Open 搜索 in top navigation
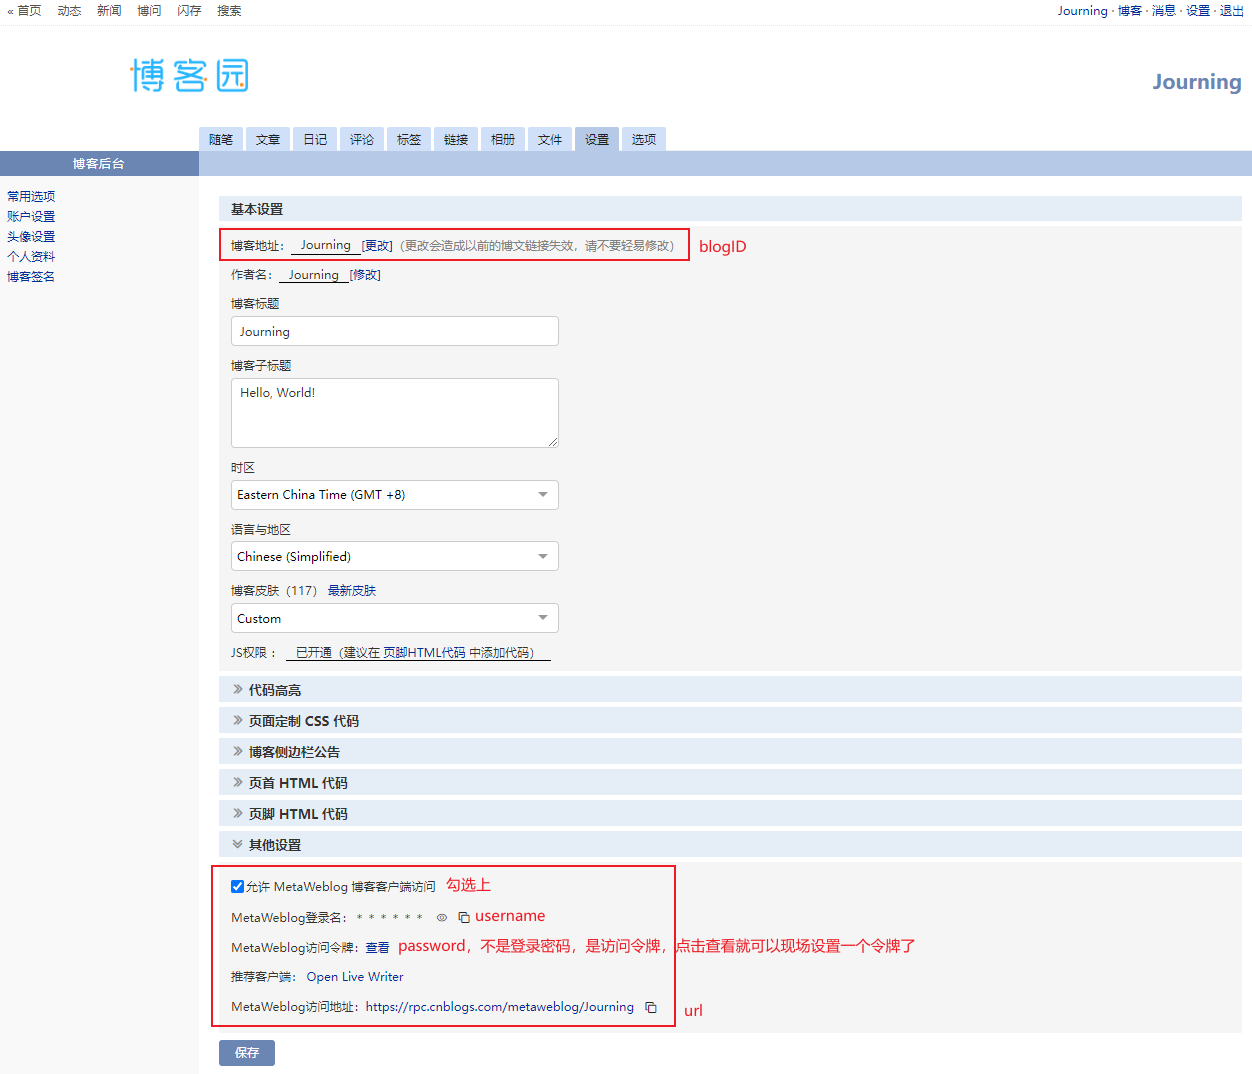Viewport: 1252px width, 1074px height. (x=229, y=11)
